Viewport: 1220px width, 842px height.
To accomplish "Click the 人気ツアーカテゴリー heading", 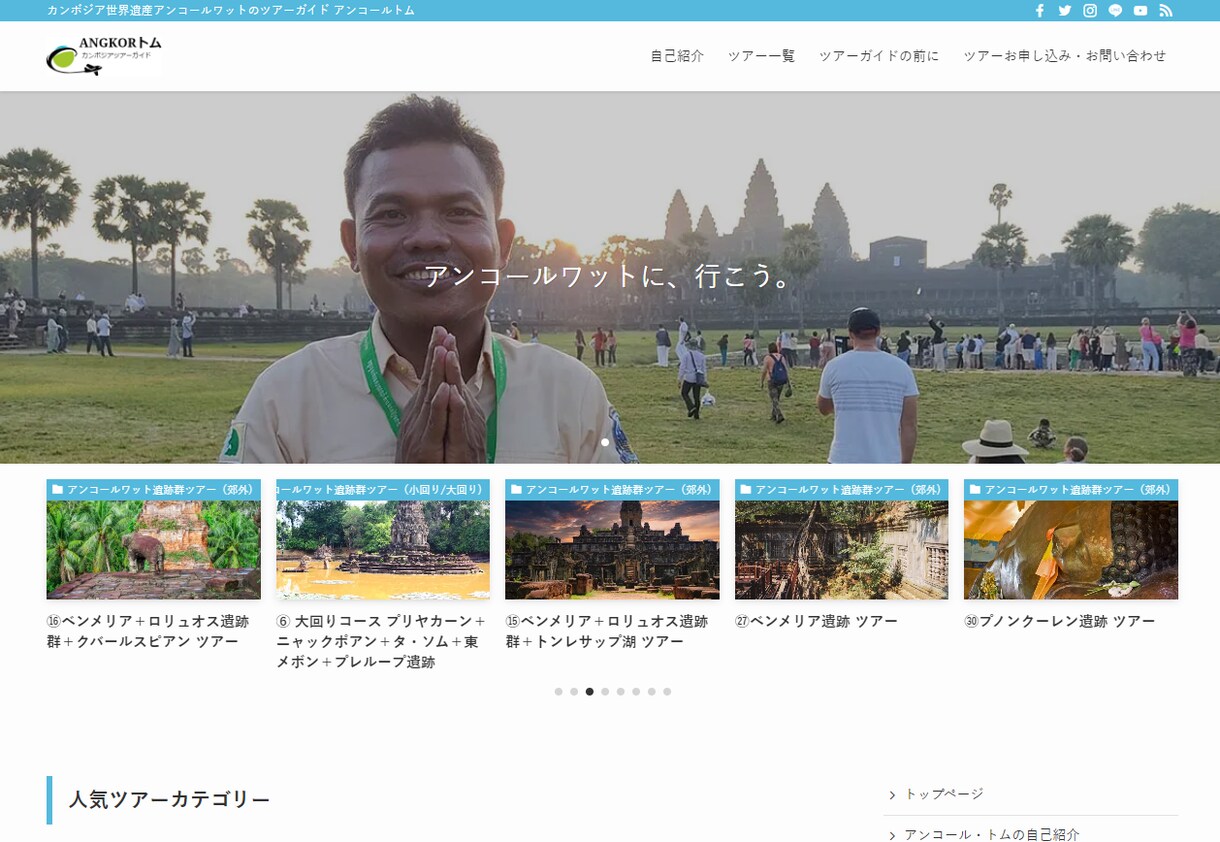I will pyautogui.click(x=169, y=800).
